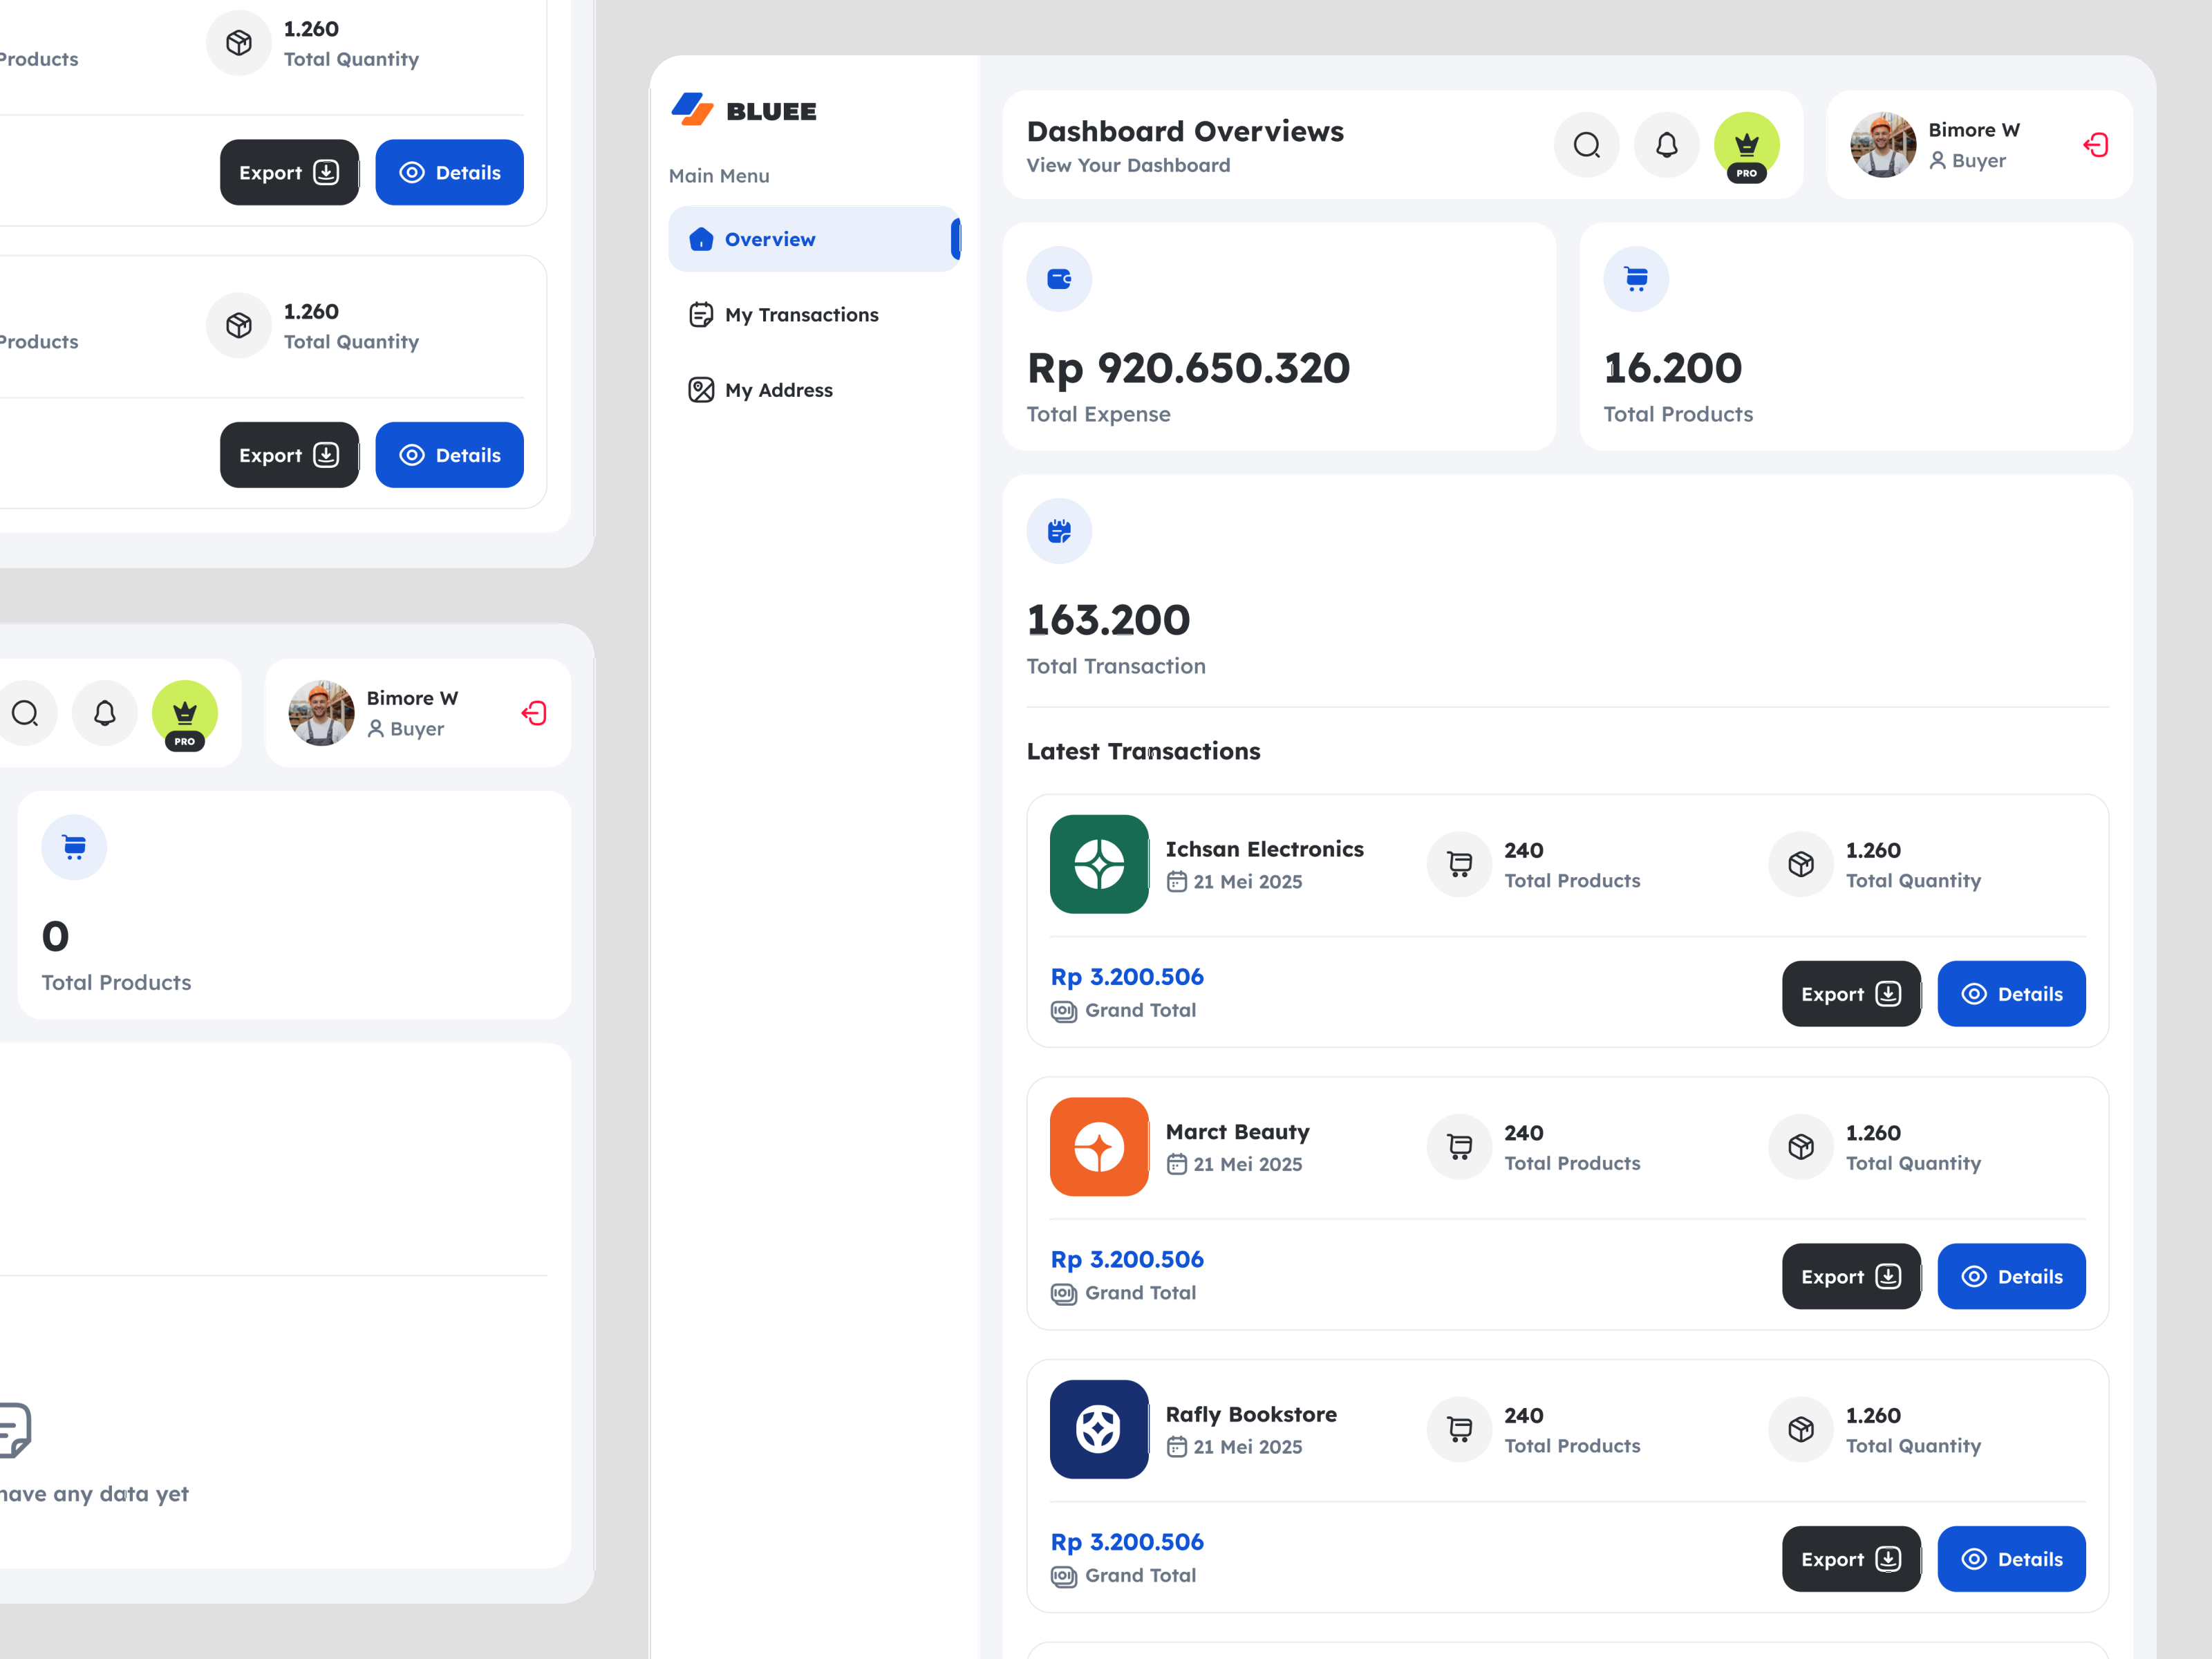The height and width of the screenshot is (1659, 2212).
Task: Click the box quantity icon in Marct Beauty row
Action: (x=1801, y=1147)
